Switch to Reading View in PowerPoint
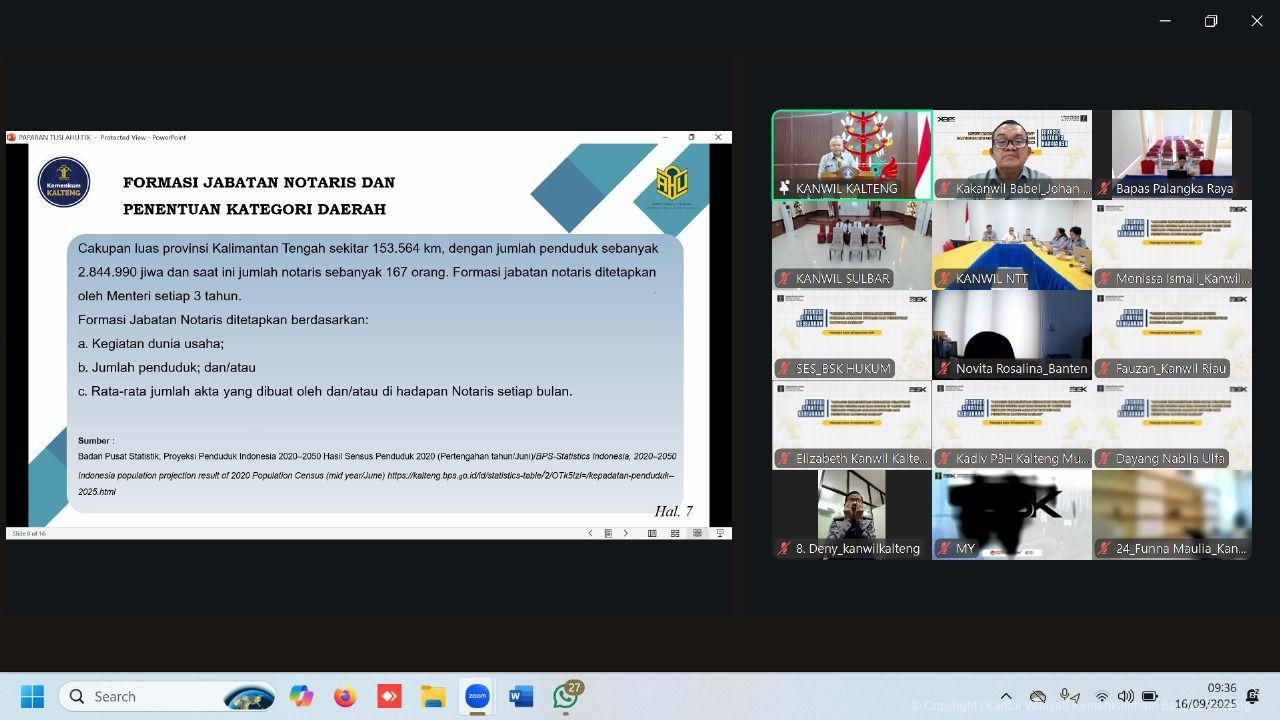Image resolution: width=1280 pixels, height=720 pixels. [x=697, y=533]
